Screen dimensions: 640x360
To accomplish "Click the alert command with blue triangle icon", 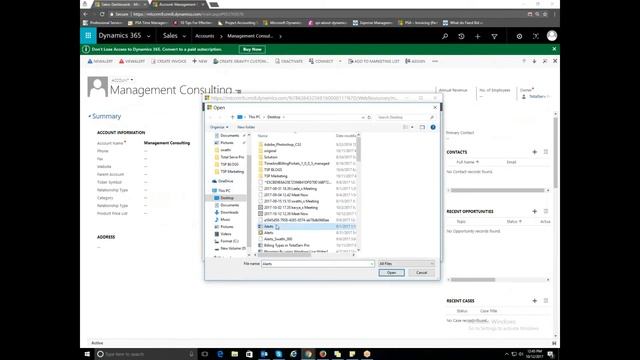I will (x=100, y=61).
